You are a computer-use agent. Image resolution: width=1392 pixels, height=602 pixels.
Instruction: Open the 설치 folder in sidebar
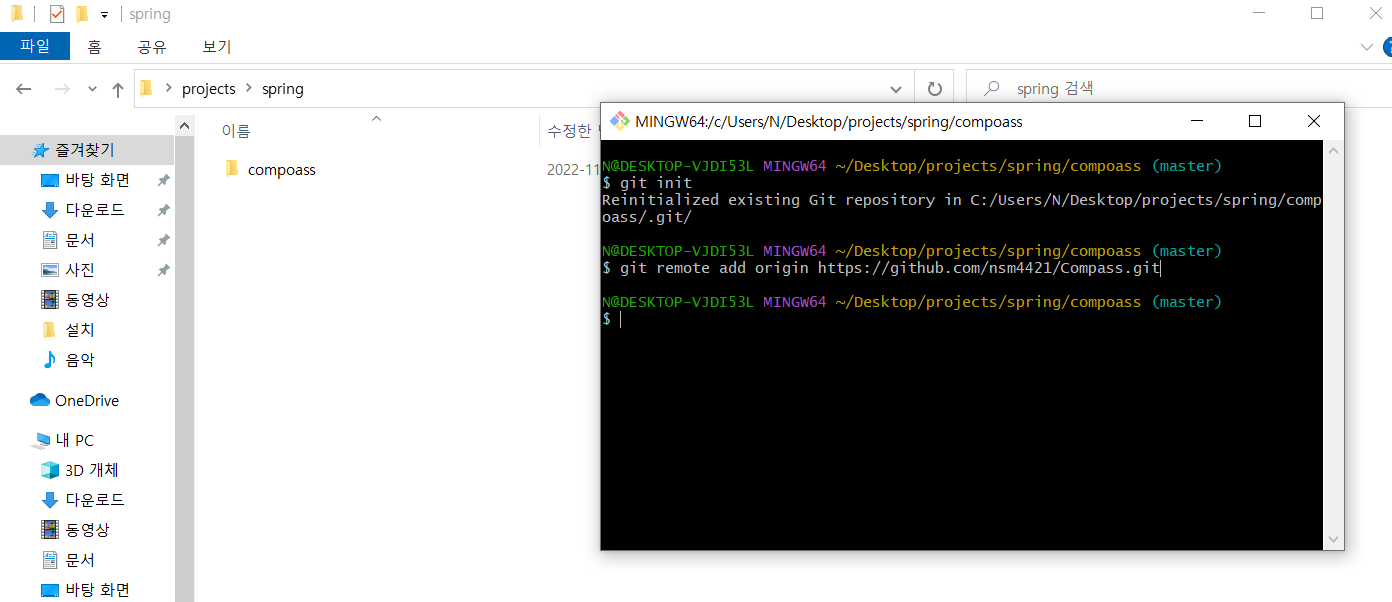tap(80, 330)
